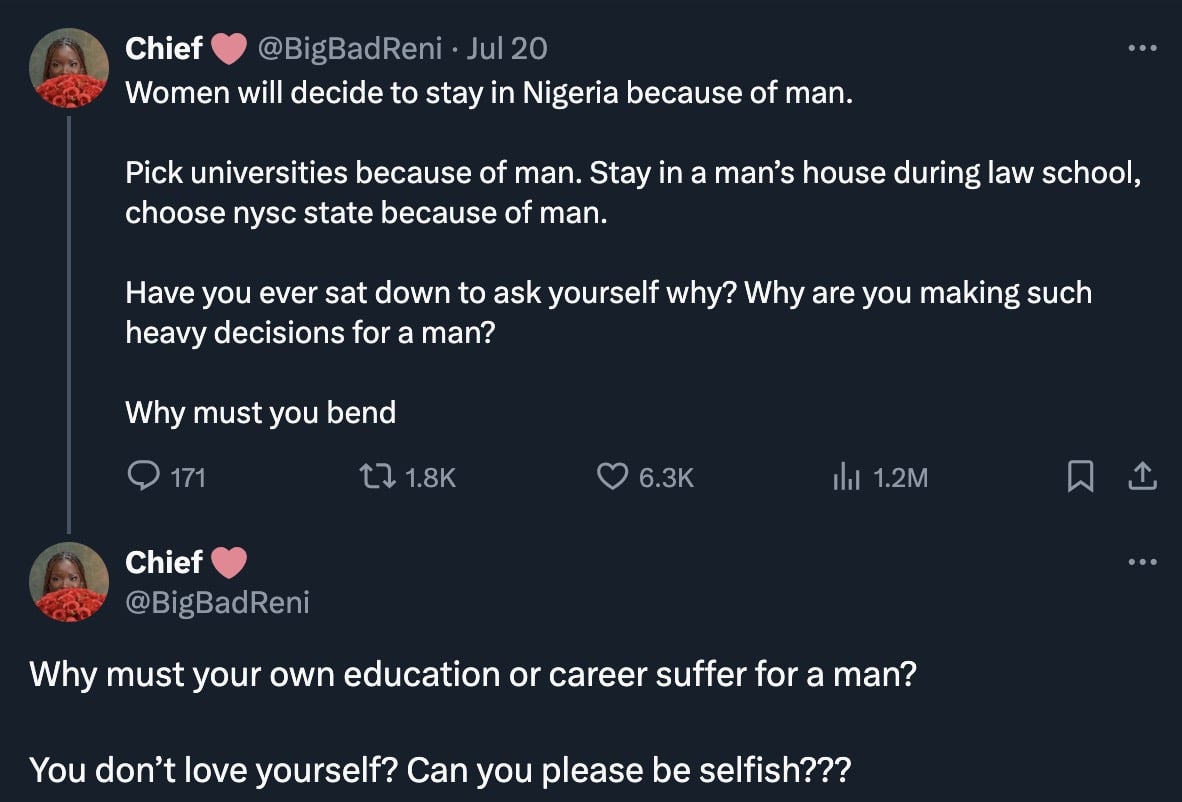The height and width of the screenshot is (802, 1182).
Task: Click the share icon on the first tweet
Action: pyautogui.click(x=1141, y=478)
